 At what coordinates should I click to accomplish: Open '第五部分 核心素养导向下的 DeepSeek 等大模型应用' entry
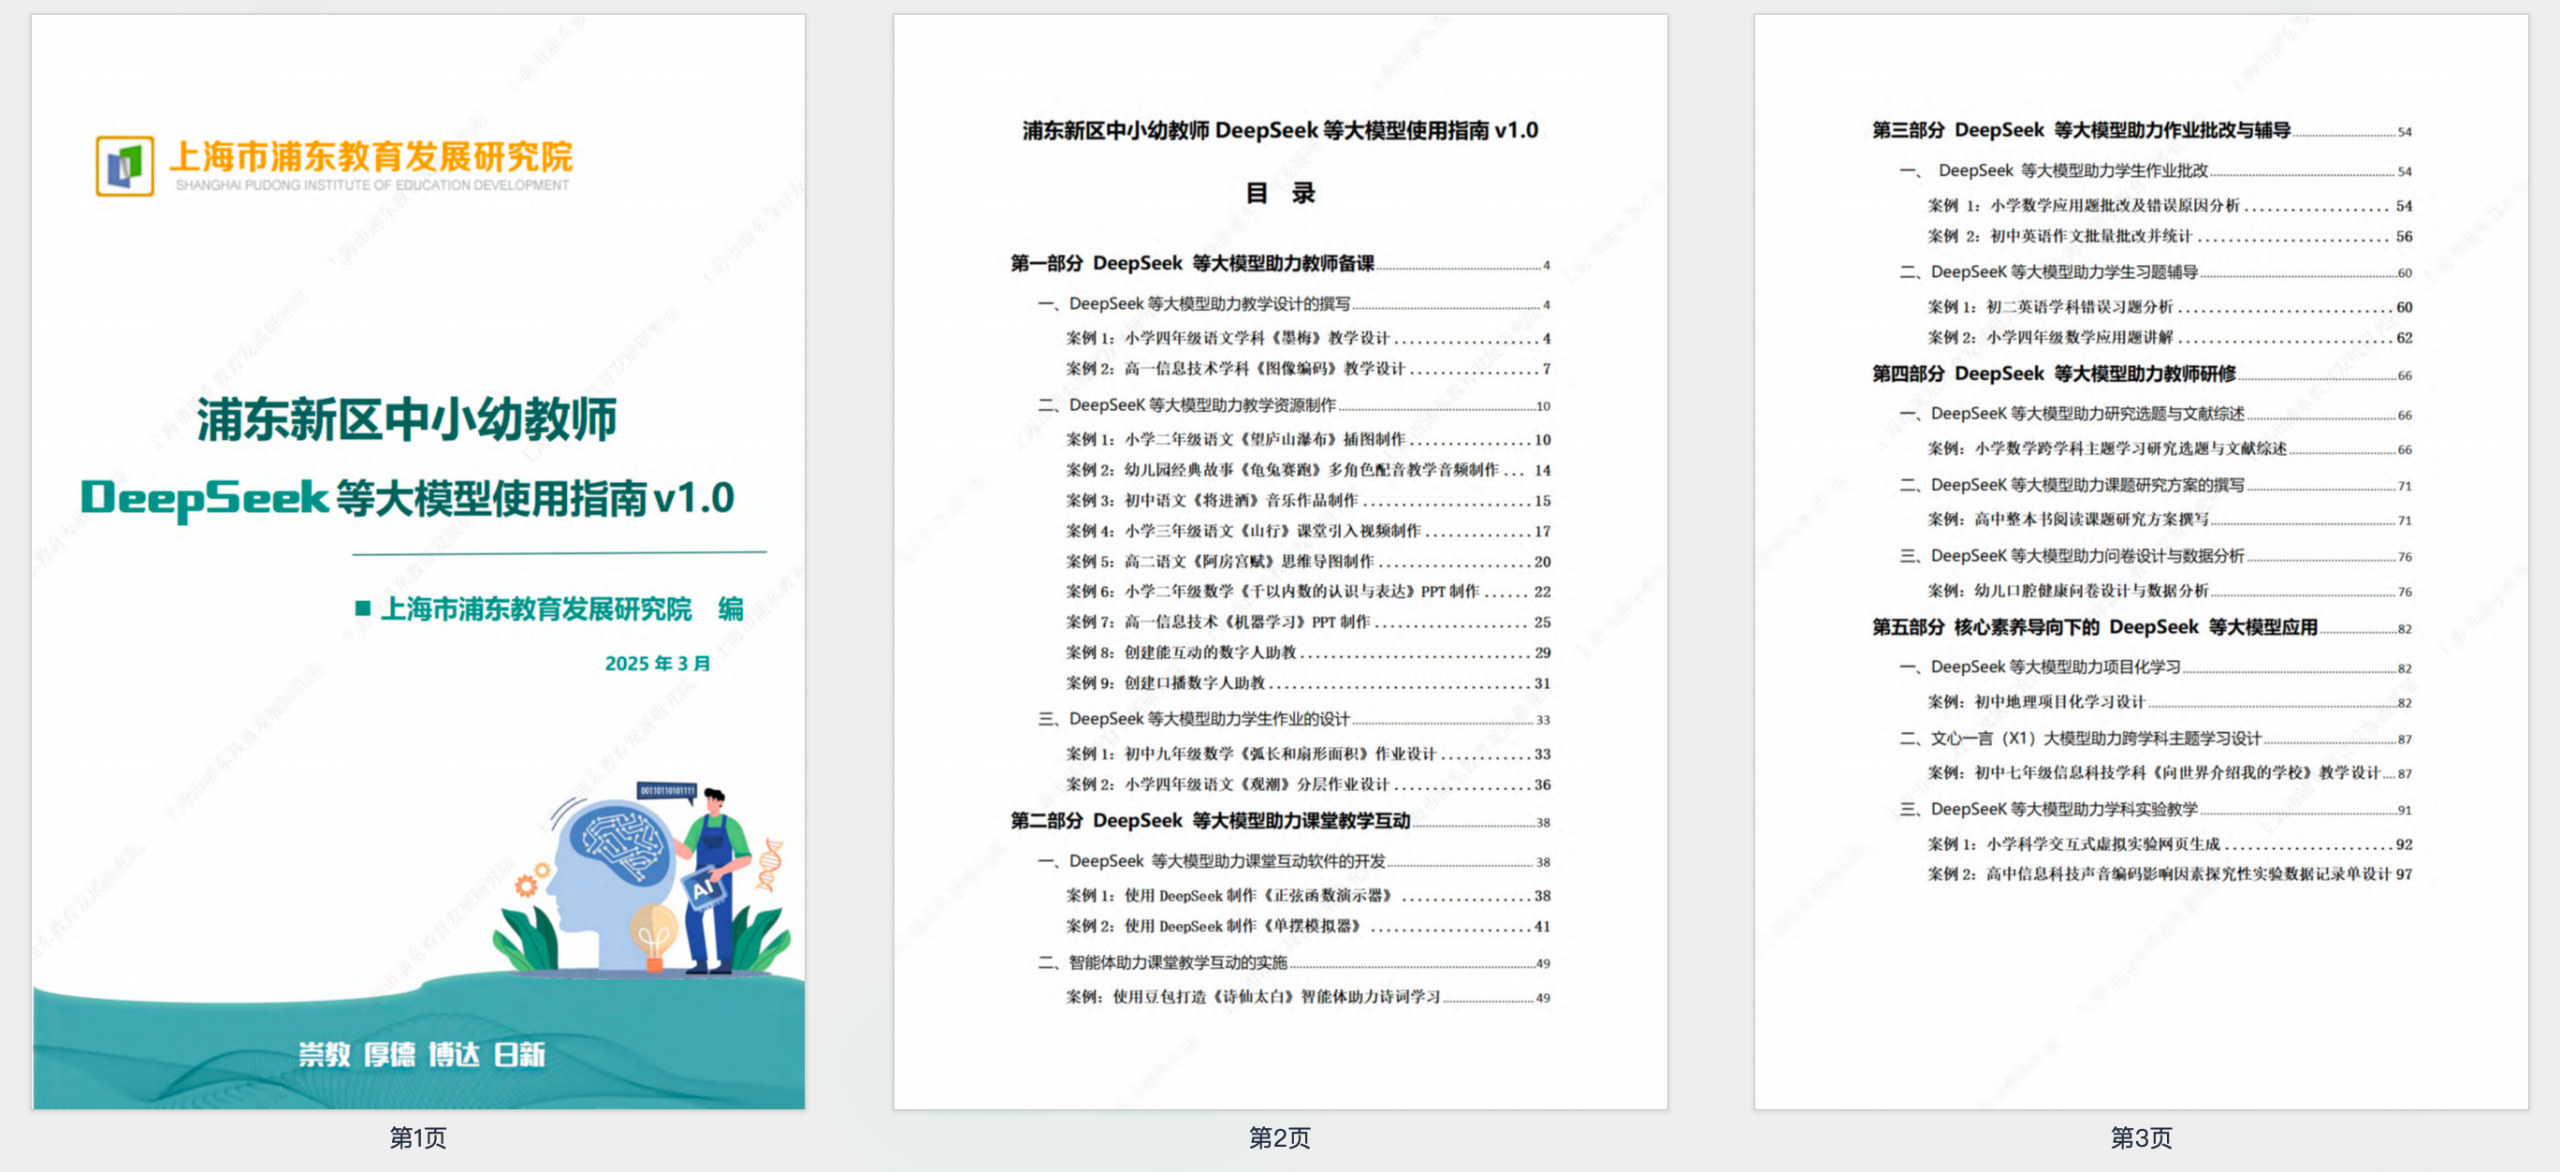(x=2142, y=628)
